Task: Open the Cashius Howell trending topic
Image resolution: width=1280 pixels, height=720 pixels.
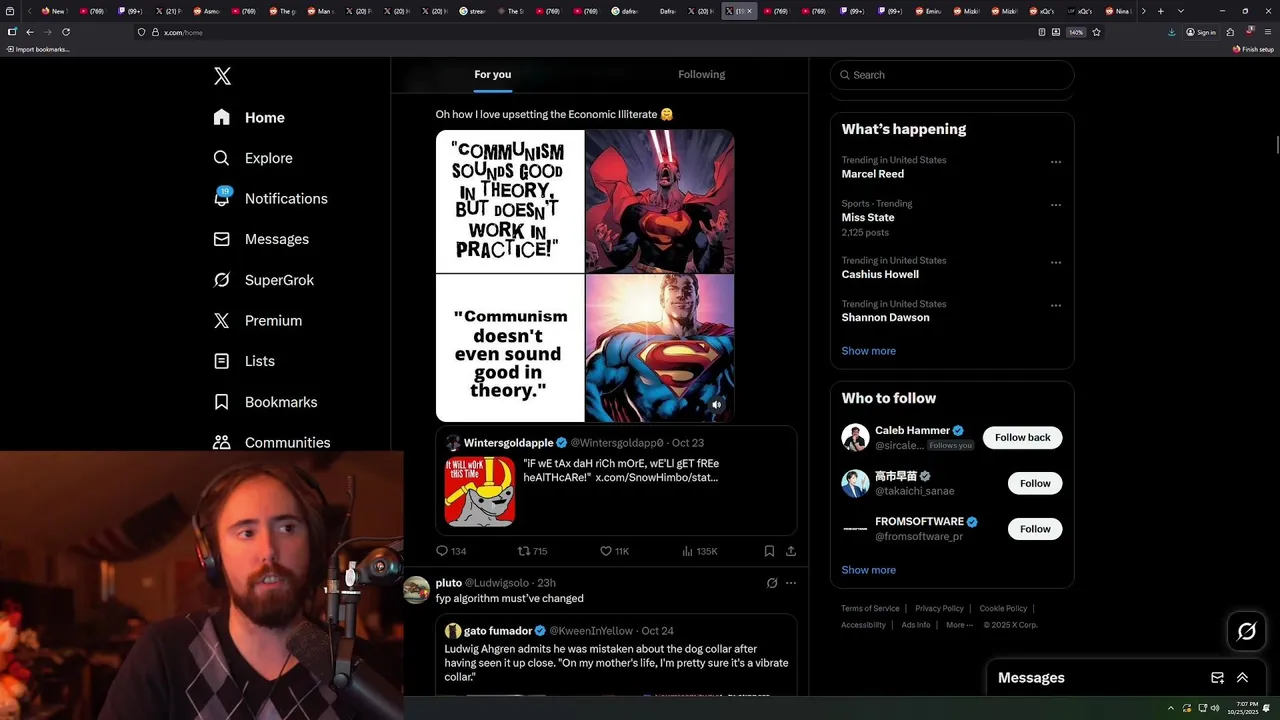Action: (879, 274)
